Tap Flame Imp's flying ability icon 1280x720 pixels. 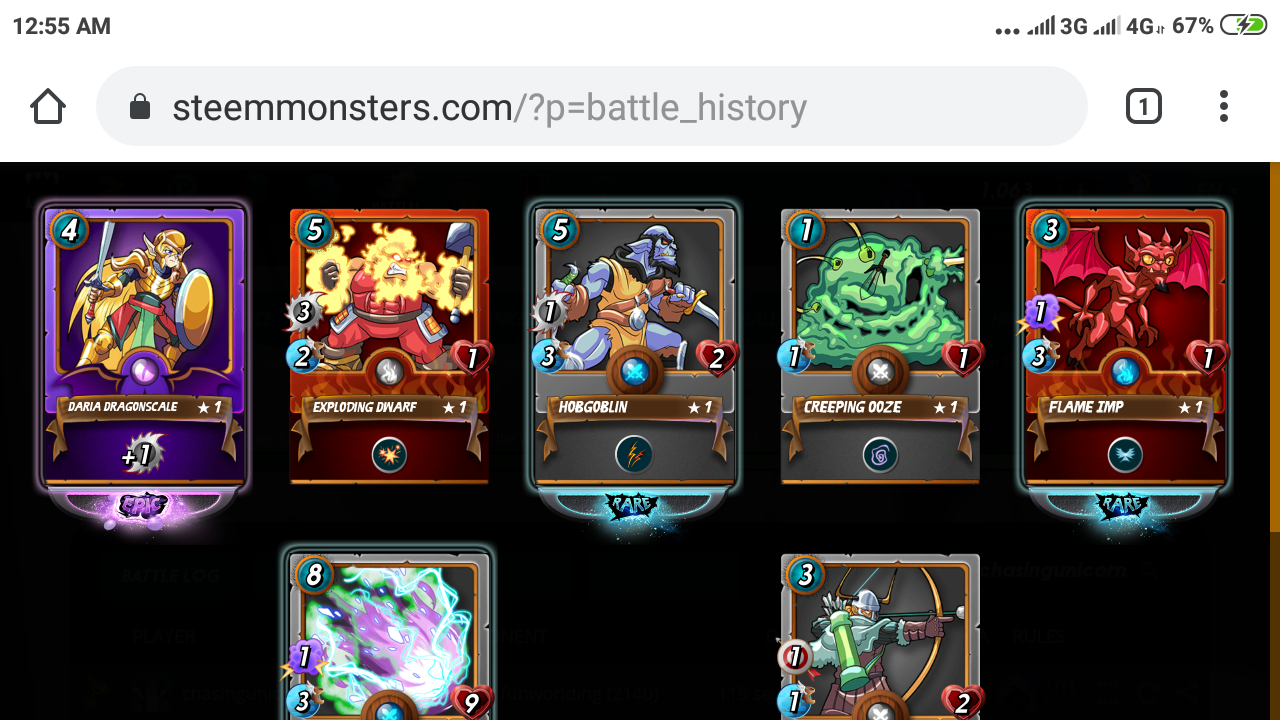point(1125,455)
